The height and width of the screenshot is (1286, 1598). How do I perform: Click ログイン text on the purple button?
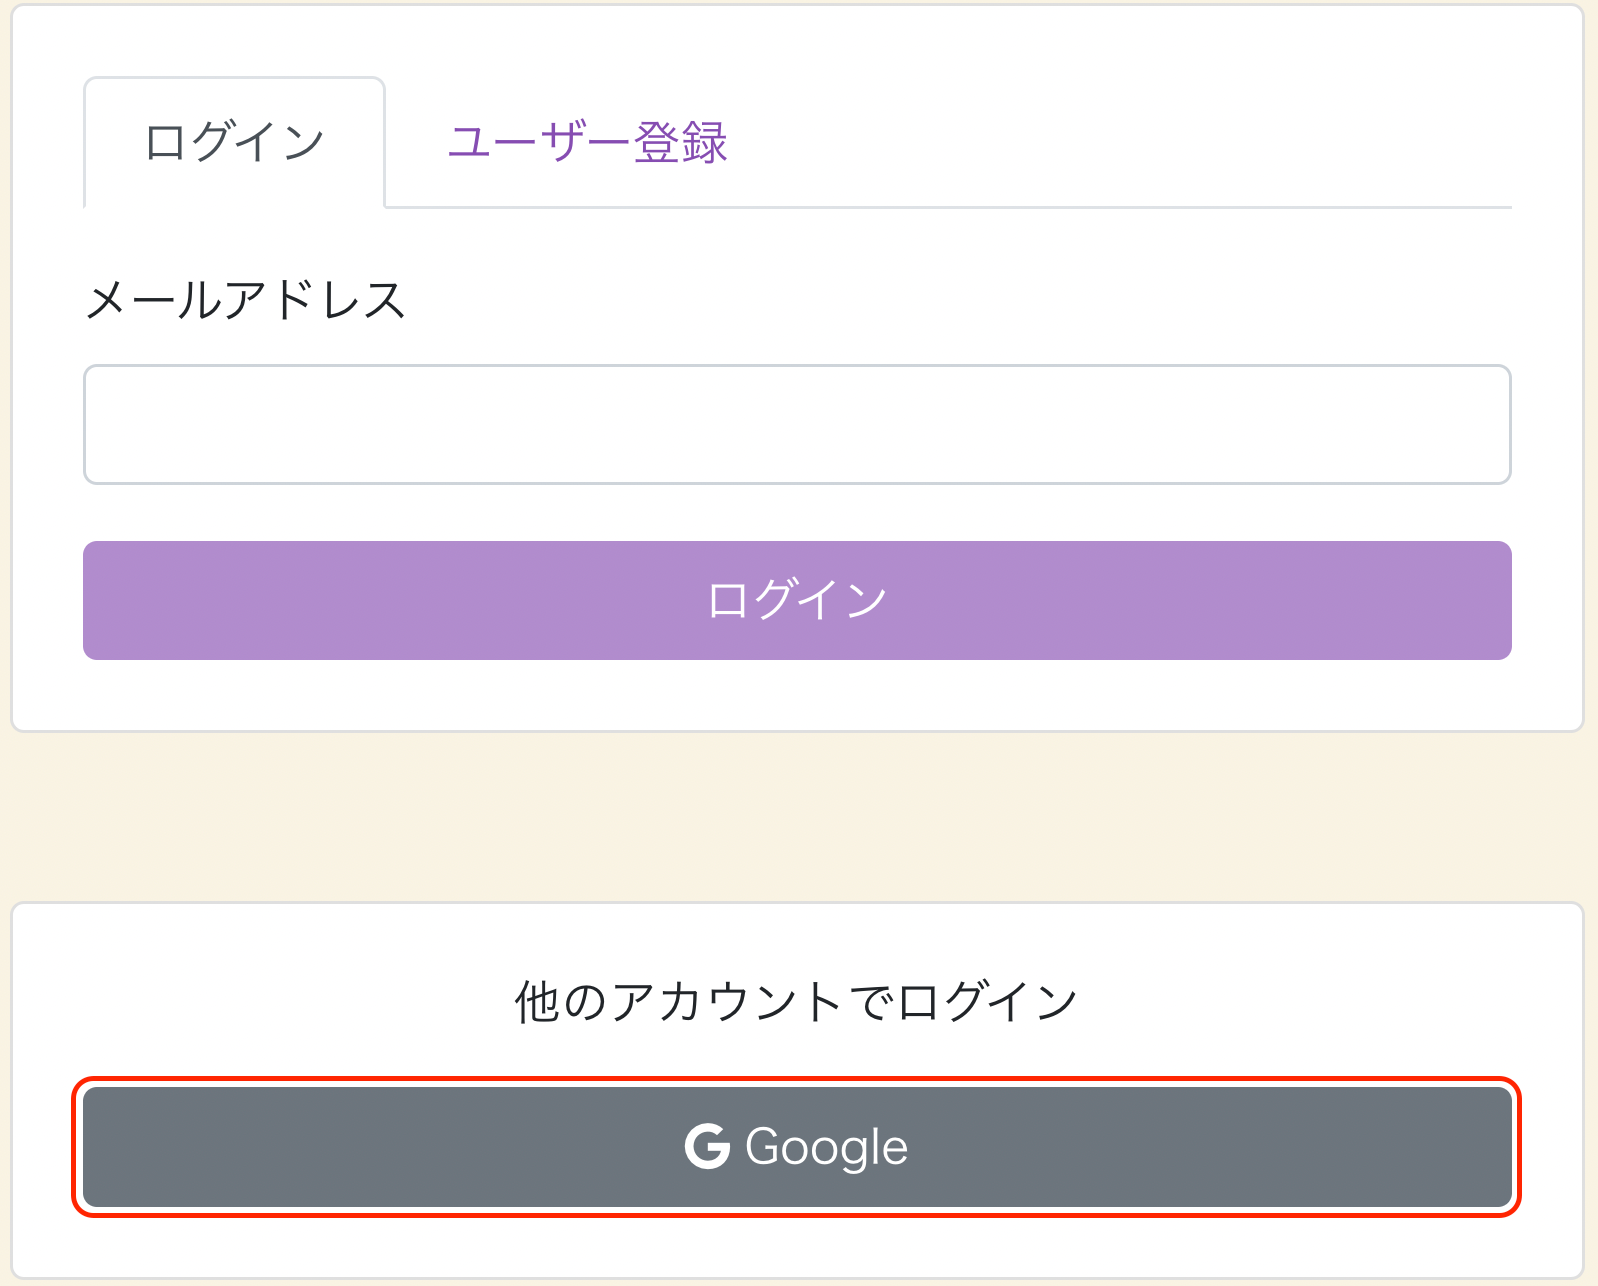click(x=797, y=600)
